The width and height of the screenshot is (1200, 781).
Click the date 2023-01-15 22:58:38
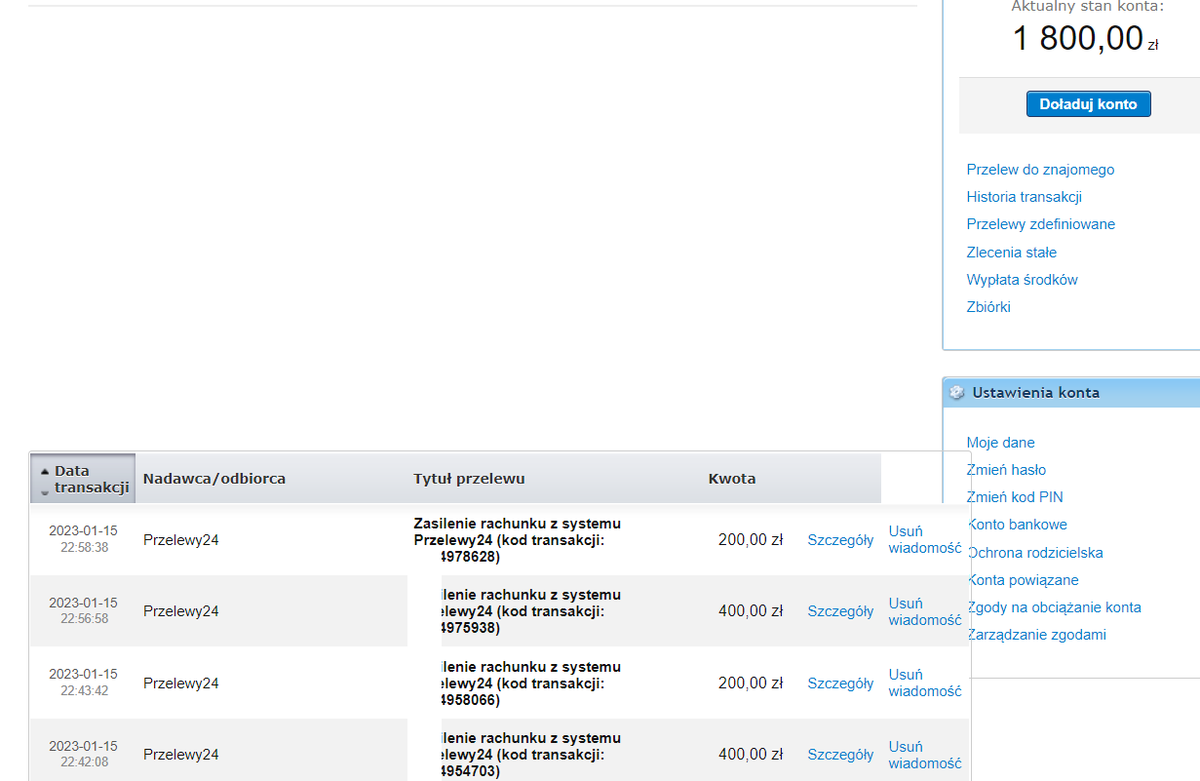click(x=83, y=539)
